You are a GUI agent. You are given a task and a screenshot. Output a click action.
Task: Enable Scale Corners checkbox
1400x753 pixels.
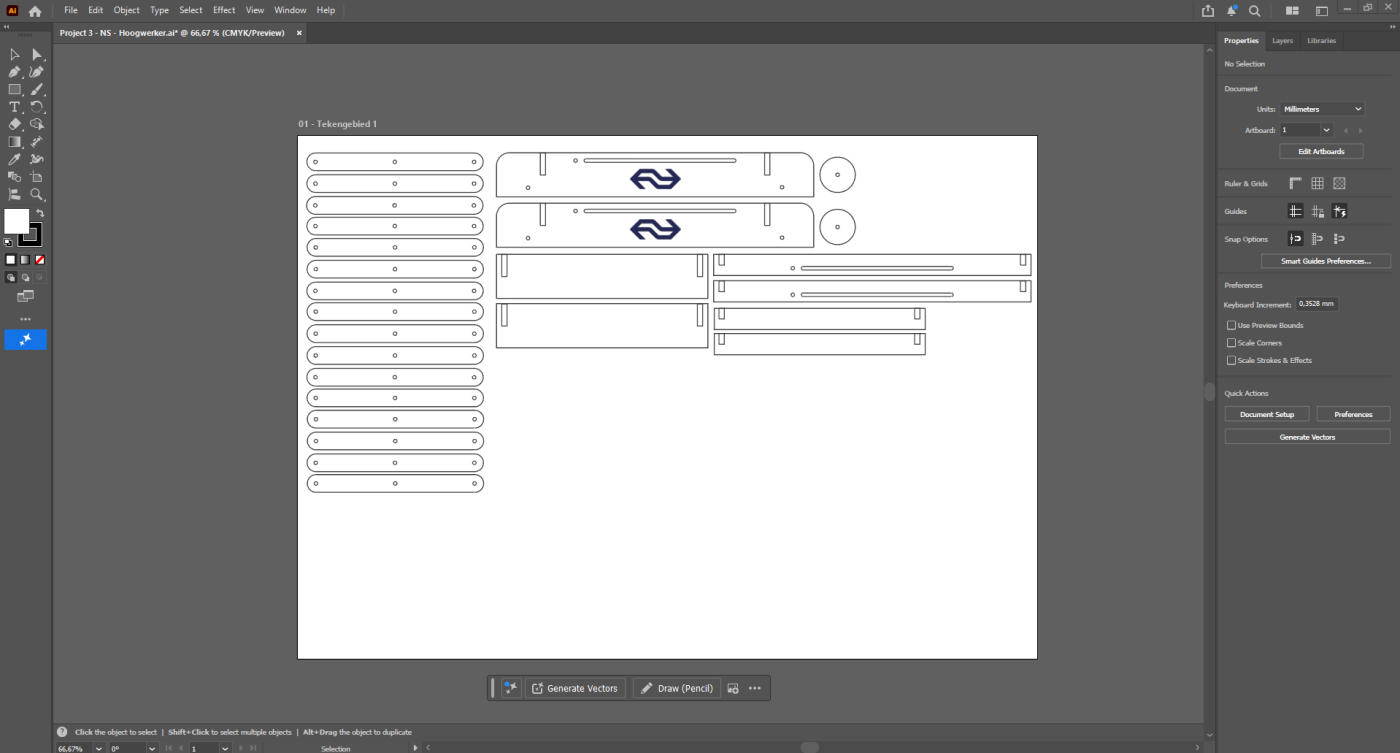pos(1232,343)
